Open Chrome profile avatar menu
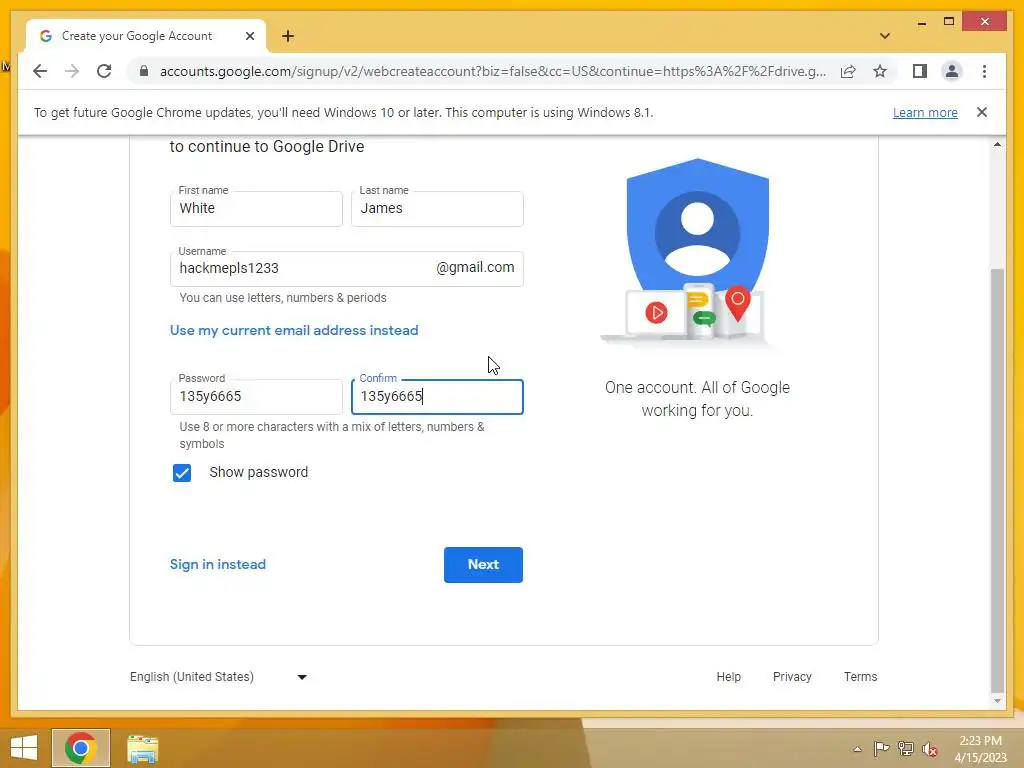This screenshot has height=768, width=1024. pos(952,71)
